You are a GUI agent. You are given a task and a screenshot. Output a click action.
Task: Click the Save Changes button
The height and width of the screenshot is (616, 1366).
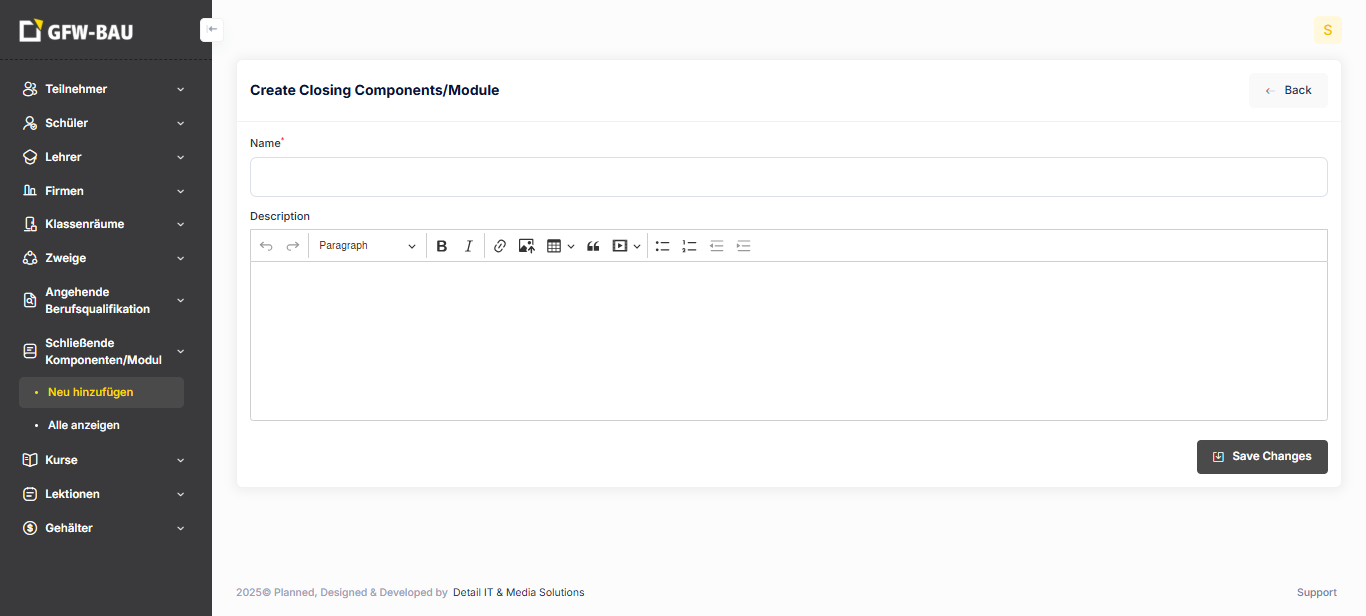1262,456
